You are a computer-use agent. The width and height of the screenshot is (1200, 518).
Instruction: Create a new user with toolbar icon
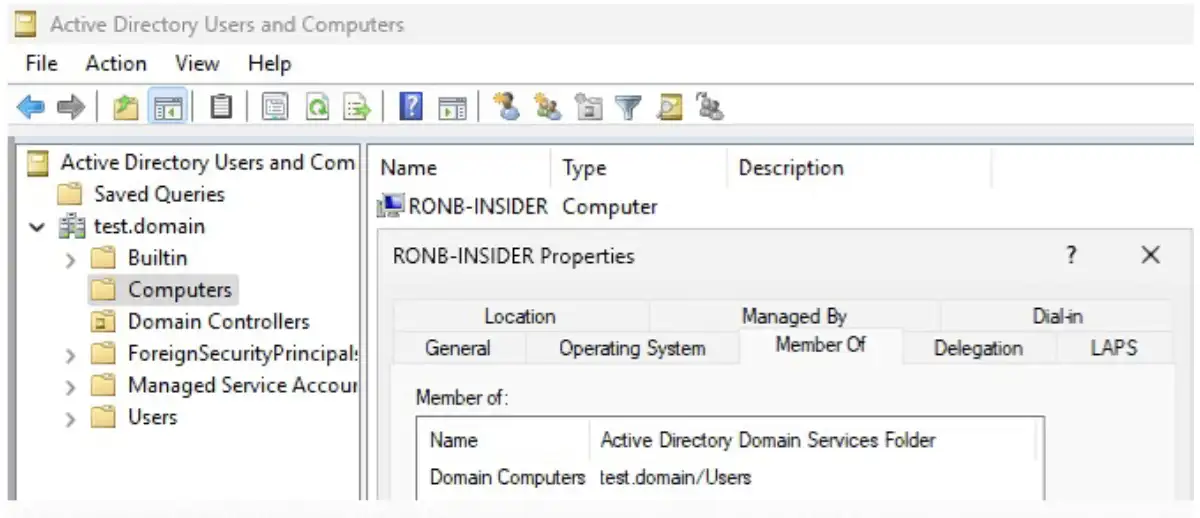click(x=508, y=106)
